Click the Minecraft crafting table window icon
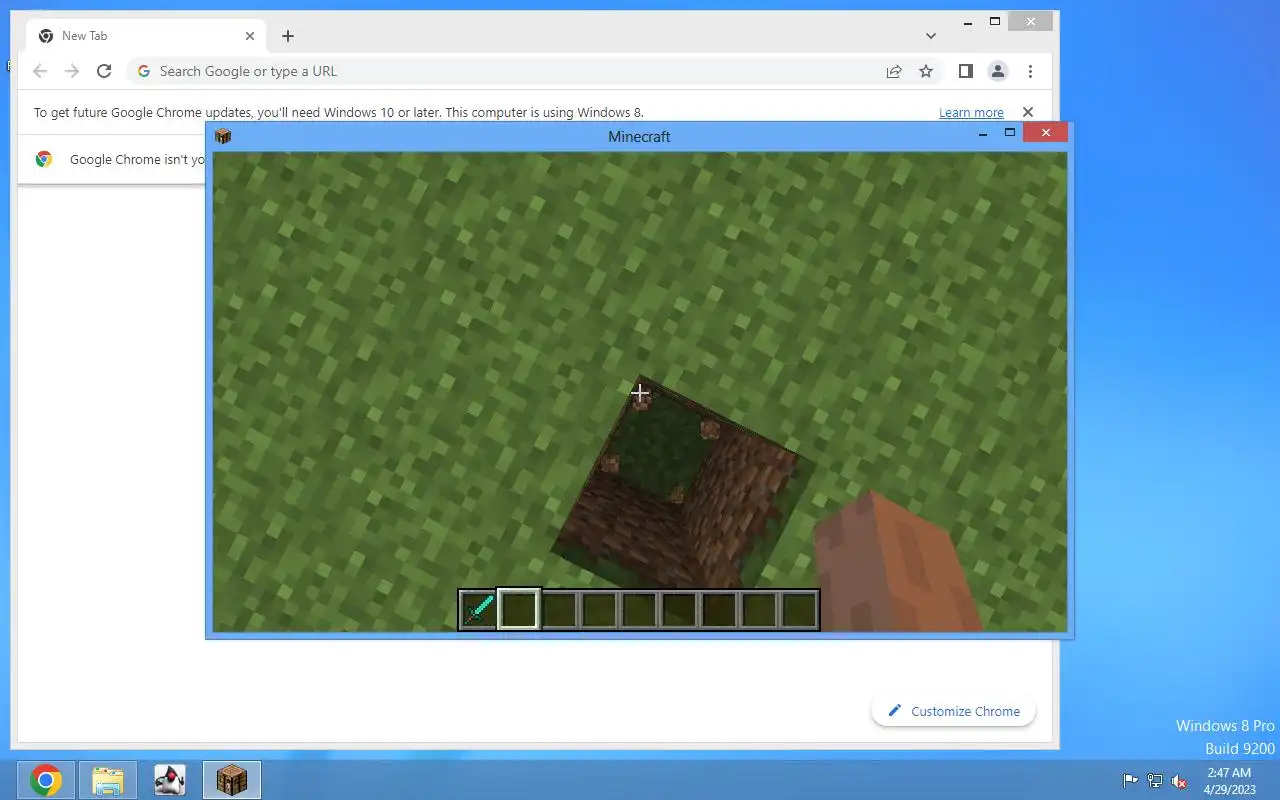 point(223,136)
